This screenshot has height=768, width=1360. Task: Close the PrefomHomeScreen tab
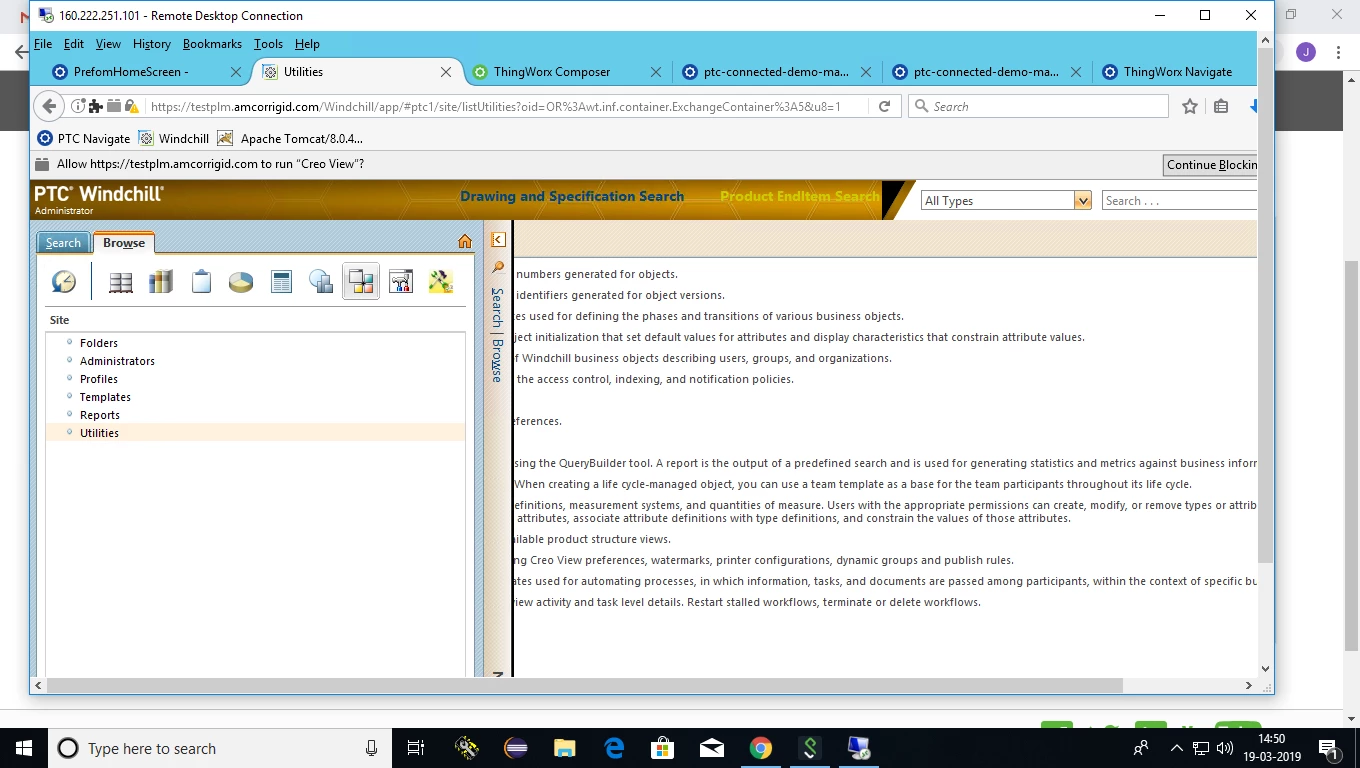[x=236, y=72]
